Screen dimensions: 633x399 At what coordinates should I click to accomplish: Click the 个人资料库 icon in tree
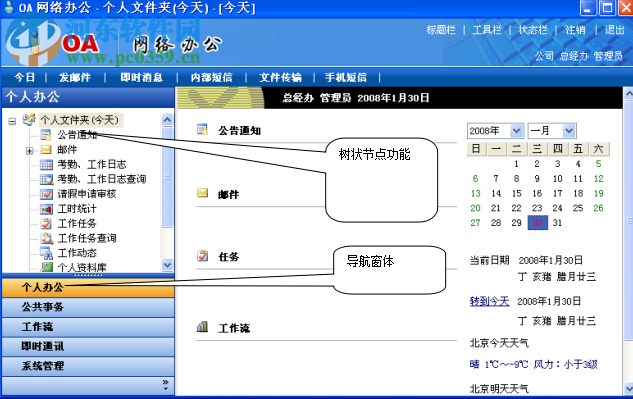click(47, 267)
